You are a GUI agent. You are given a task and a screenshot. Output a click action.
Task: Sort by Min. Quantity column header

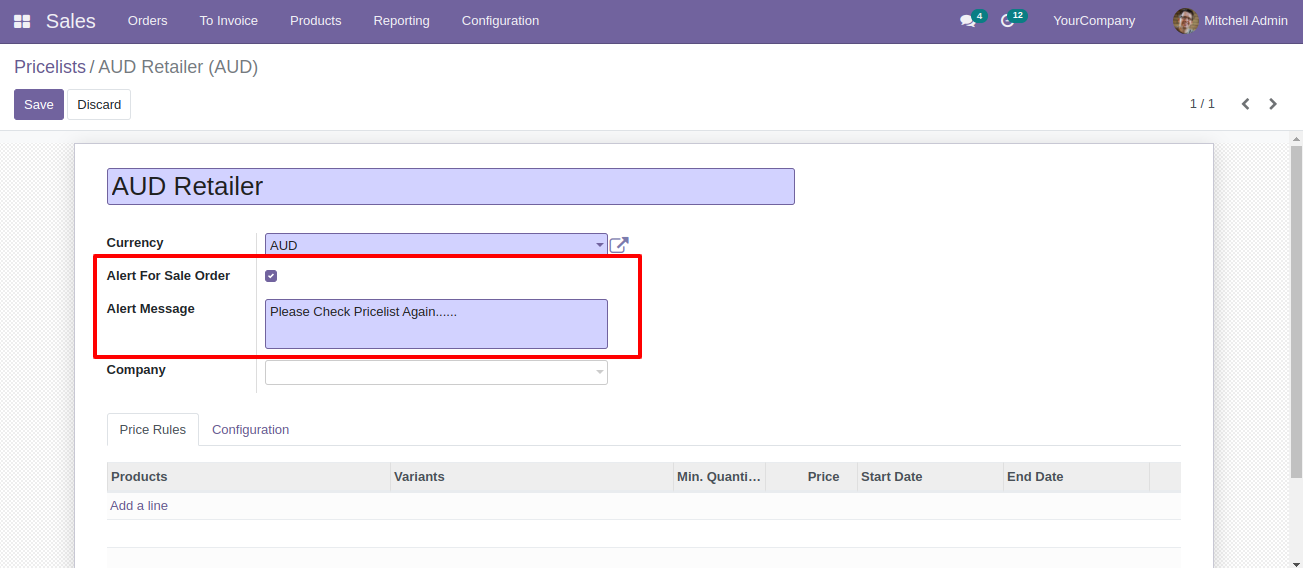(720, 477)
